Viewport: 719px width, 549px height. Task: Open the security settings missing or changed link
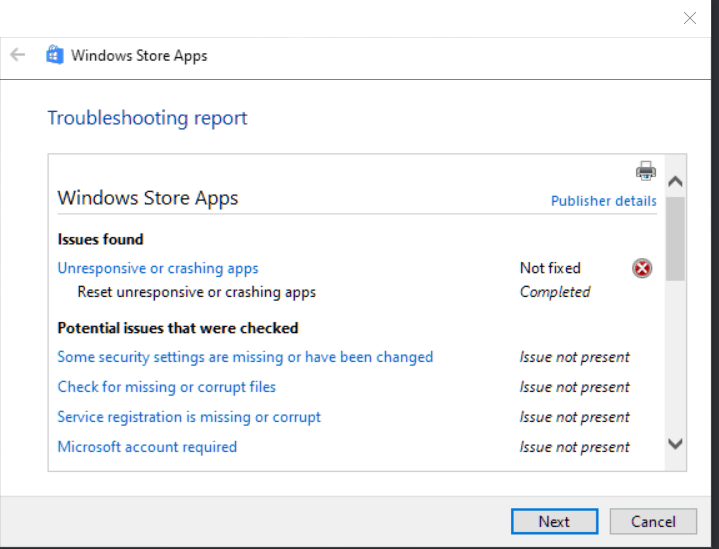[x=245, y=357]
